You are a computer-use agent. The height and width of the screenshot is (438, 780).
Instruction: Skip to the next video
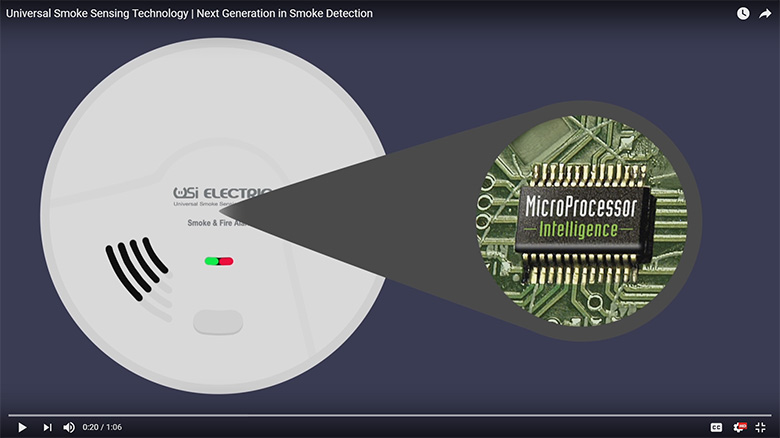47,427
